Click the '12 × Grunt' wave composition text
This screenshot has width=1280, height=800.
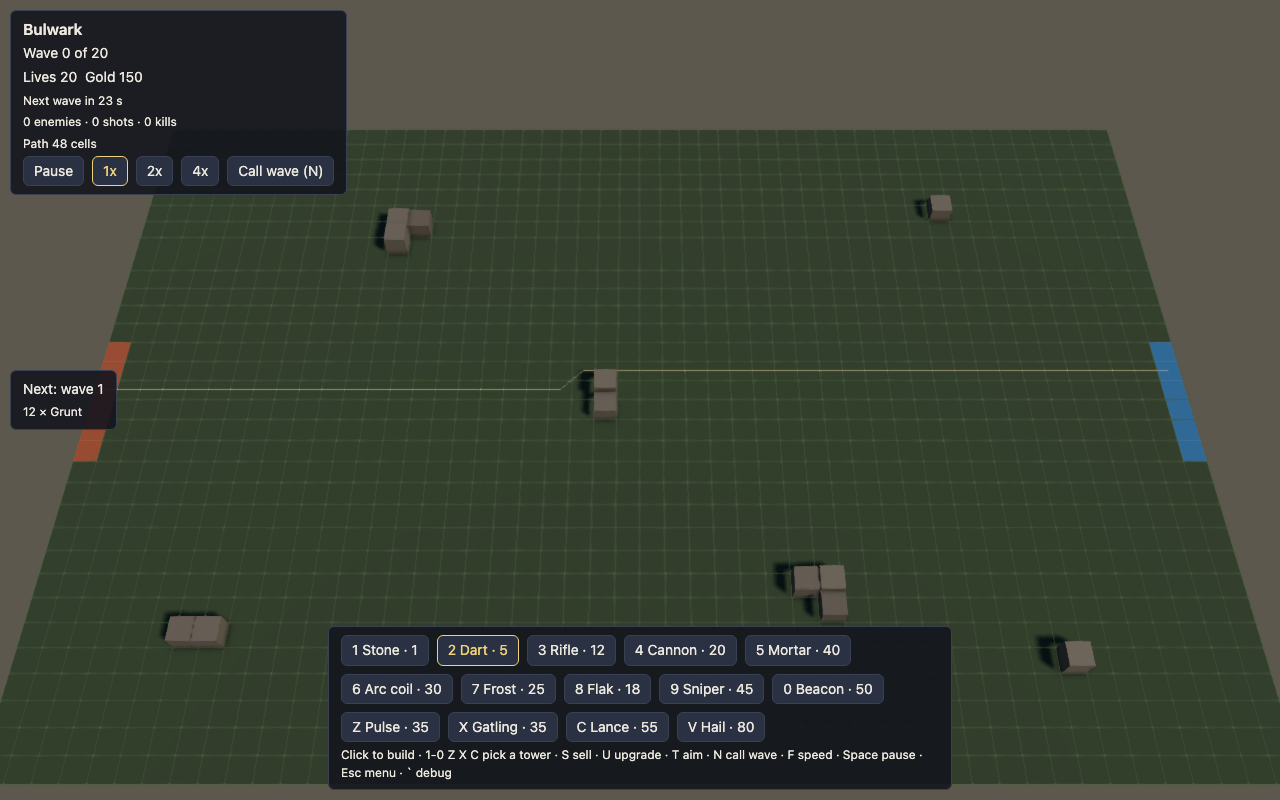[x=53, y=412]
